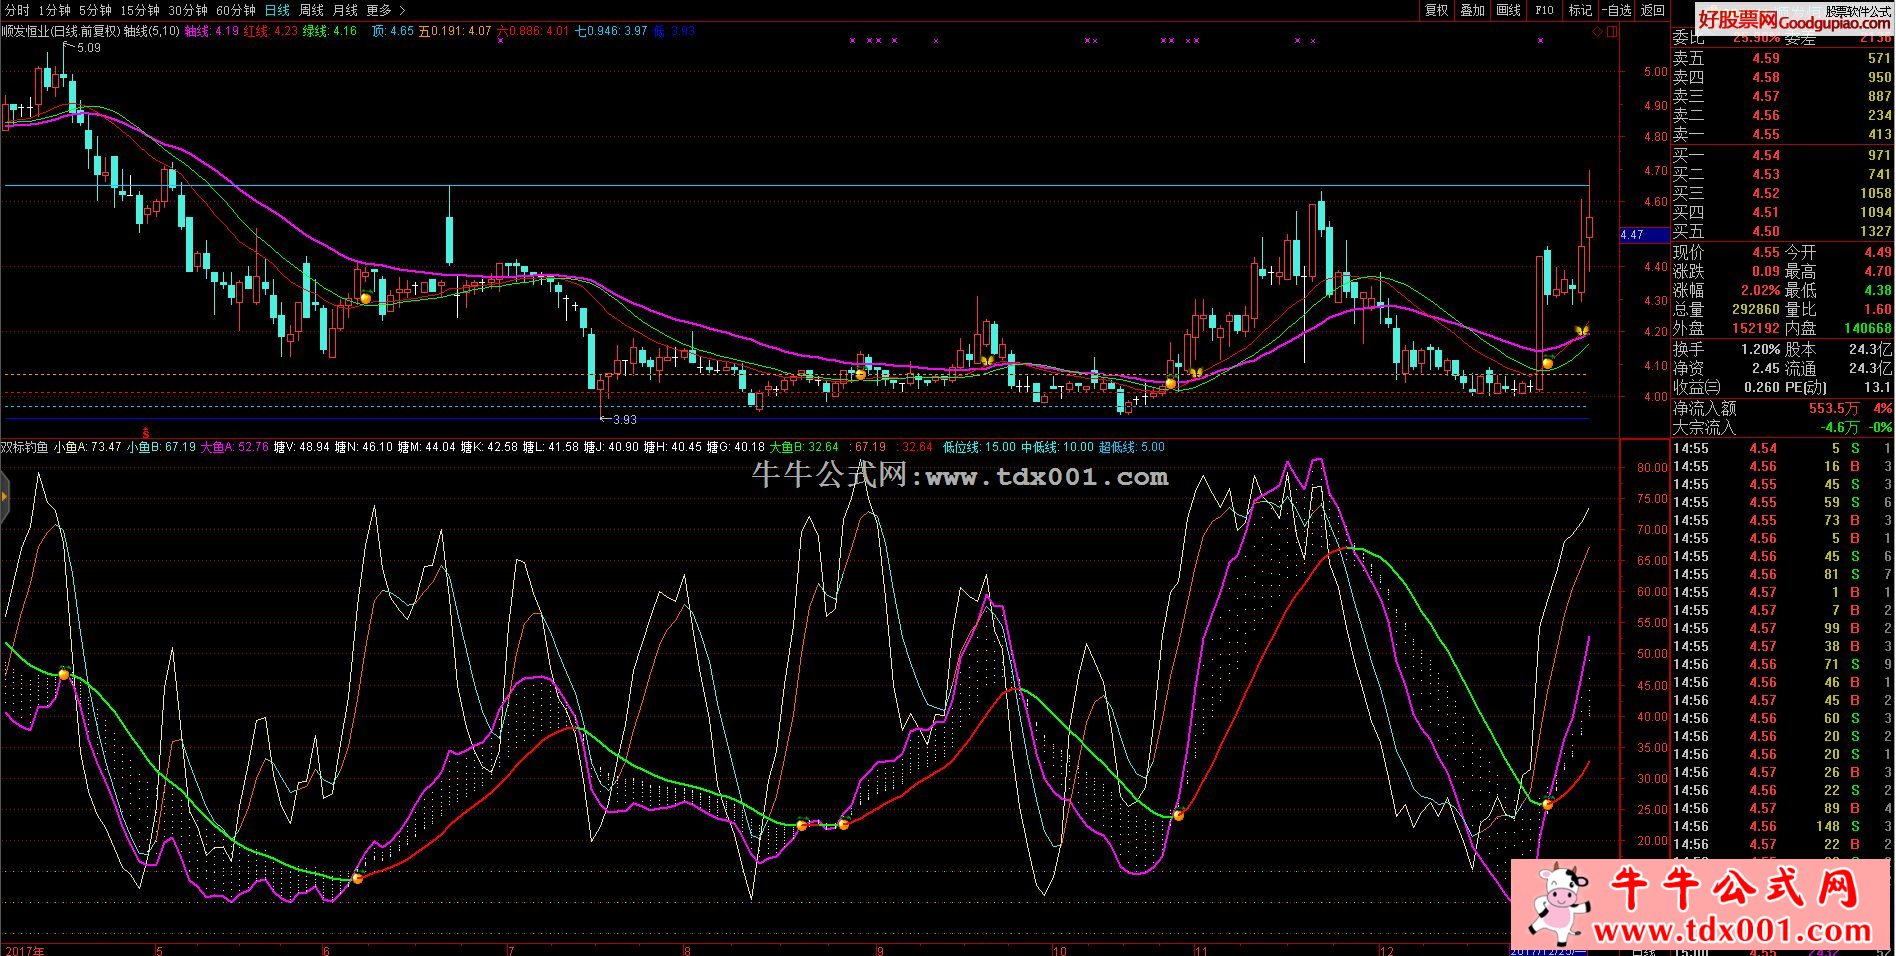Click the 顺发恒业 stock title text
Screen dimensions: 1896x956
[60, 31]
